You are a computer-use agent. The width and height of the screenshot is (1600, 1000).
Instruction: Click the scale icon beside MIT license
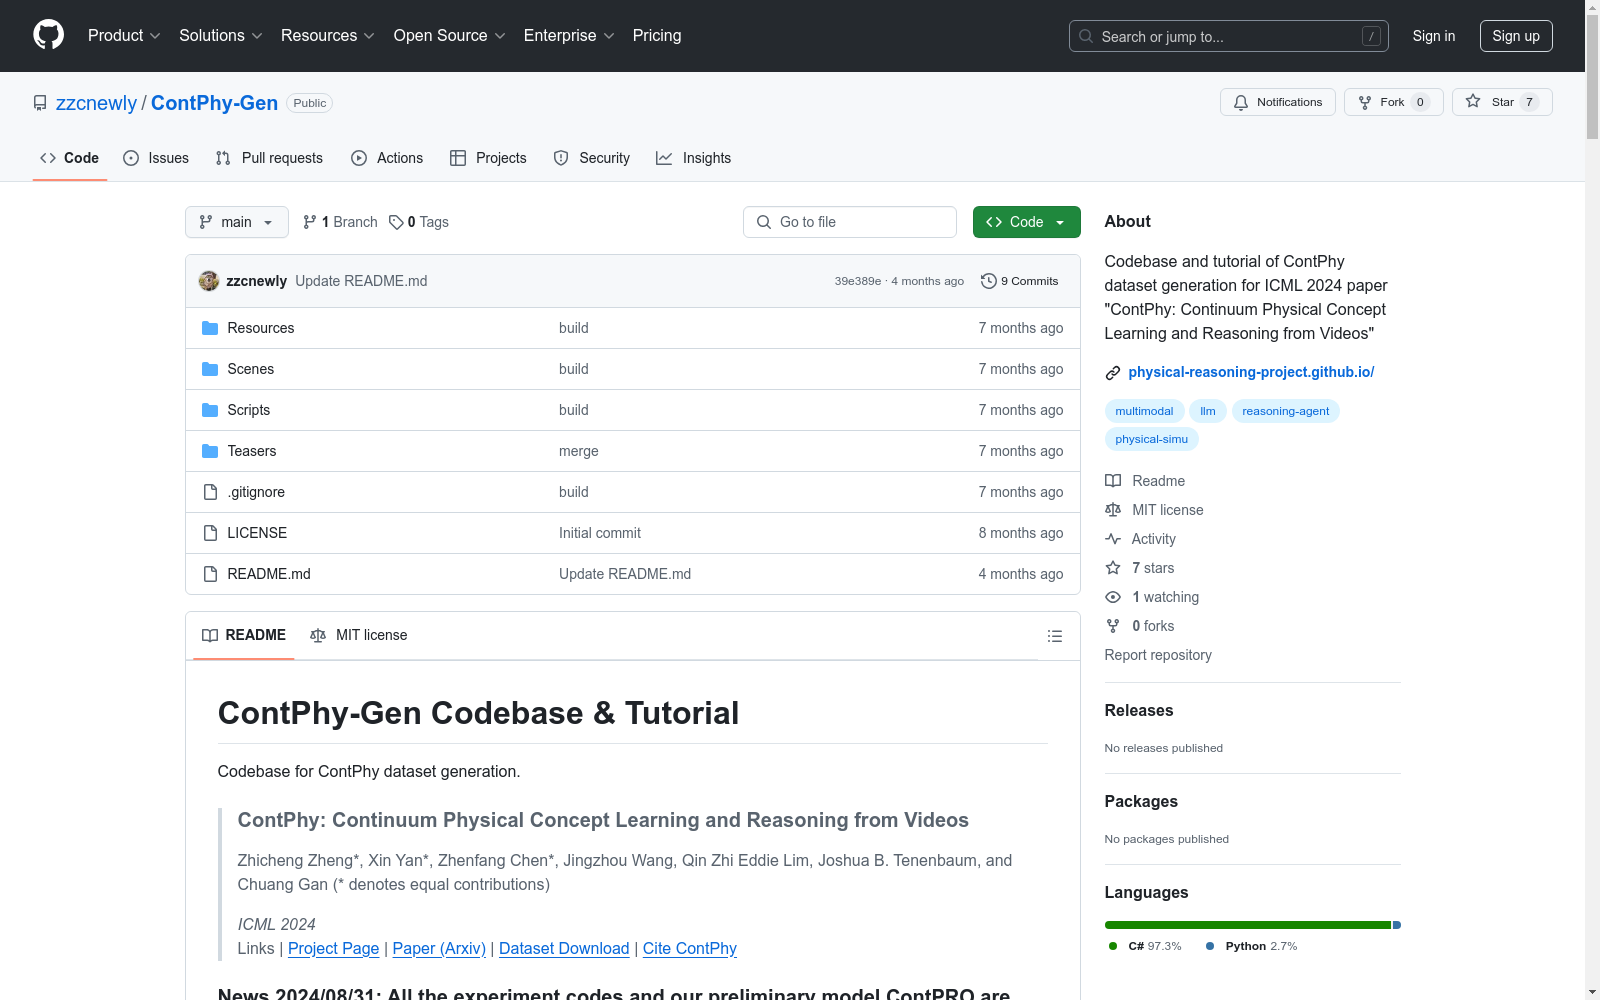pyautogui.click(x=1113, y=510)
